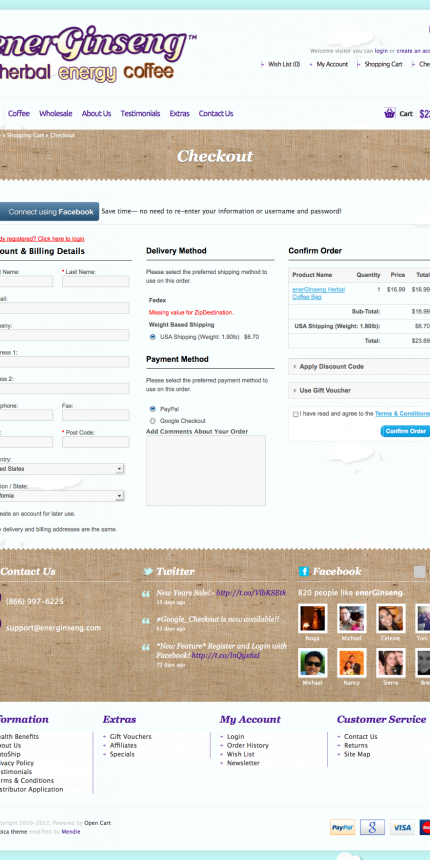The width and height of the screenshot is (430, 860).
Task: Click the Google Checkout badge in footer
Action: pyautogui.click(x=372, y=827)
